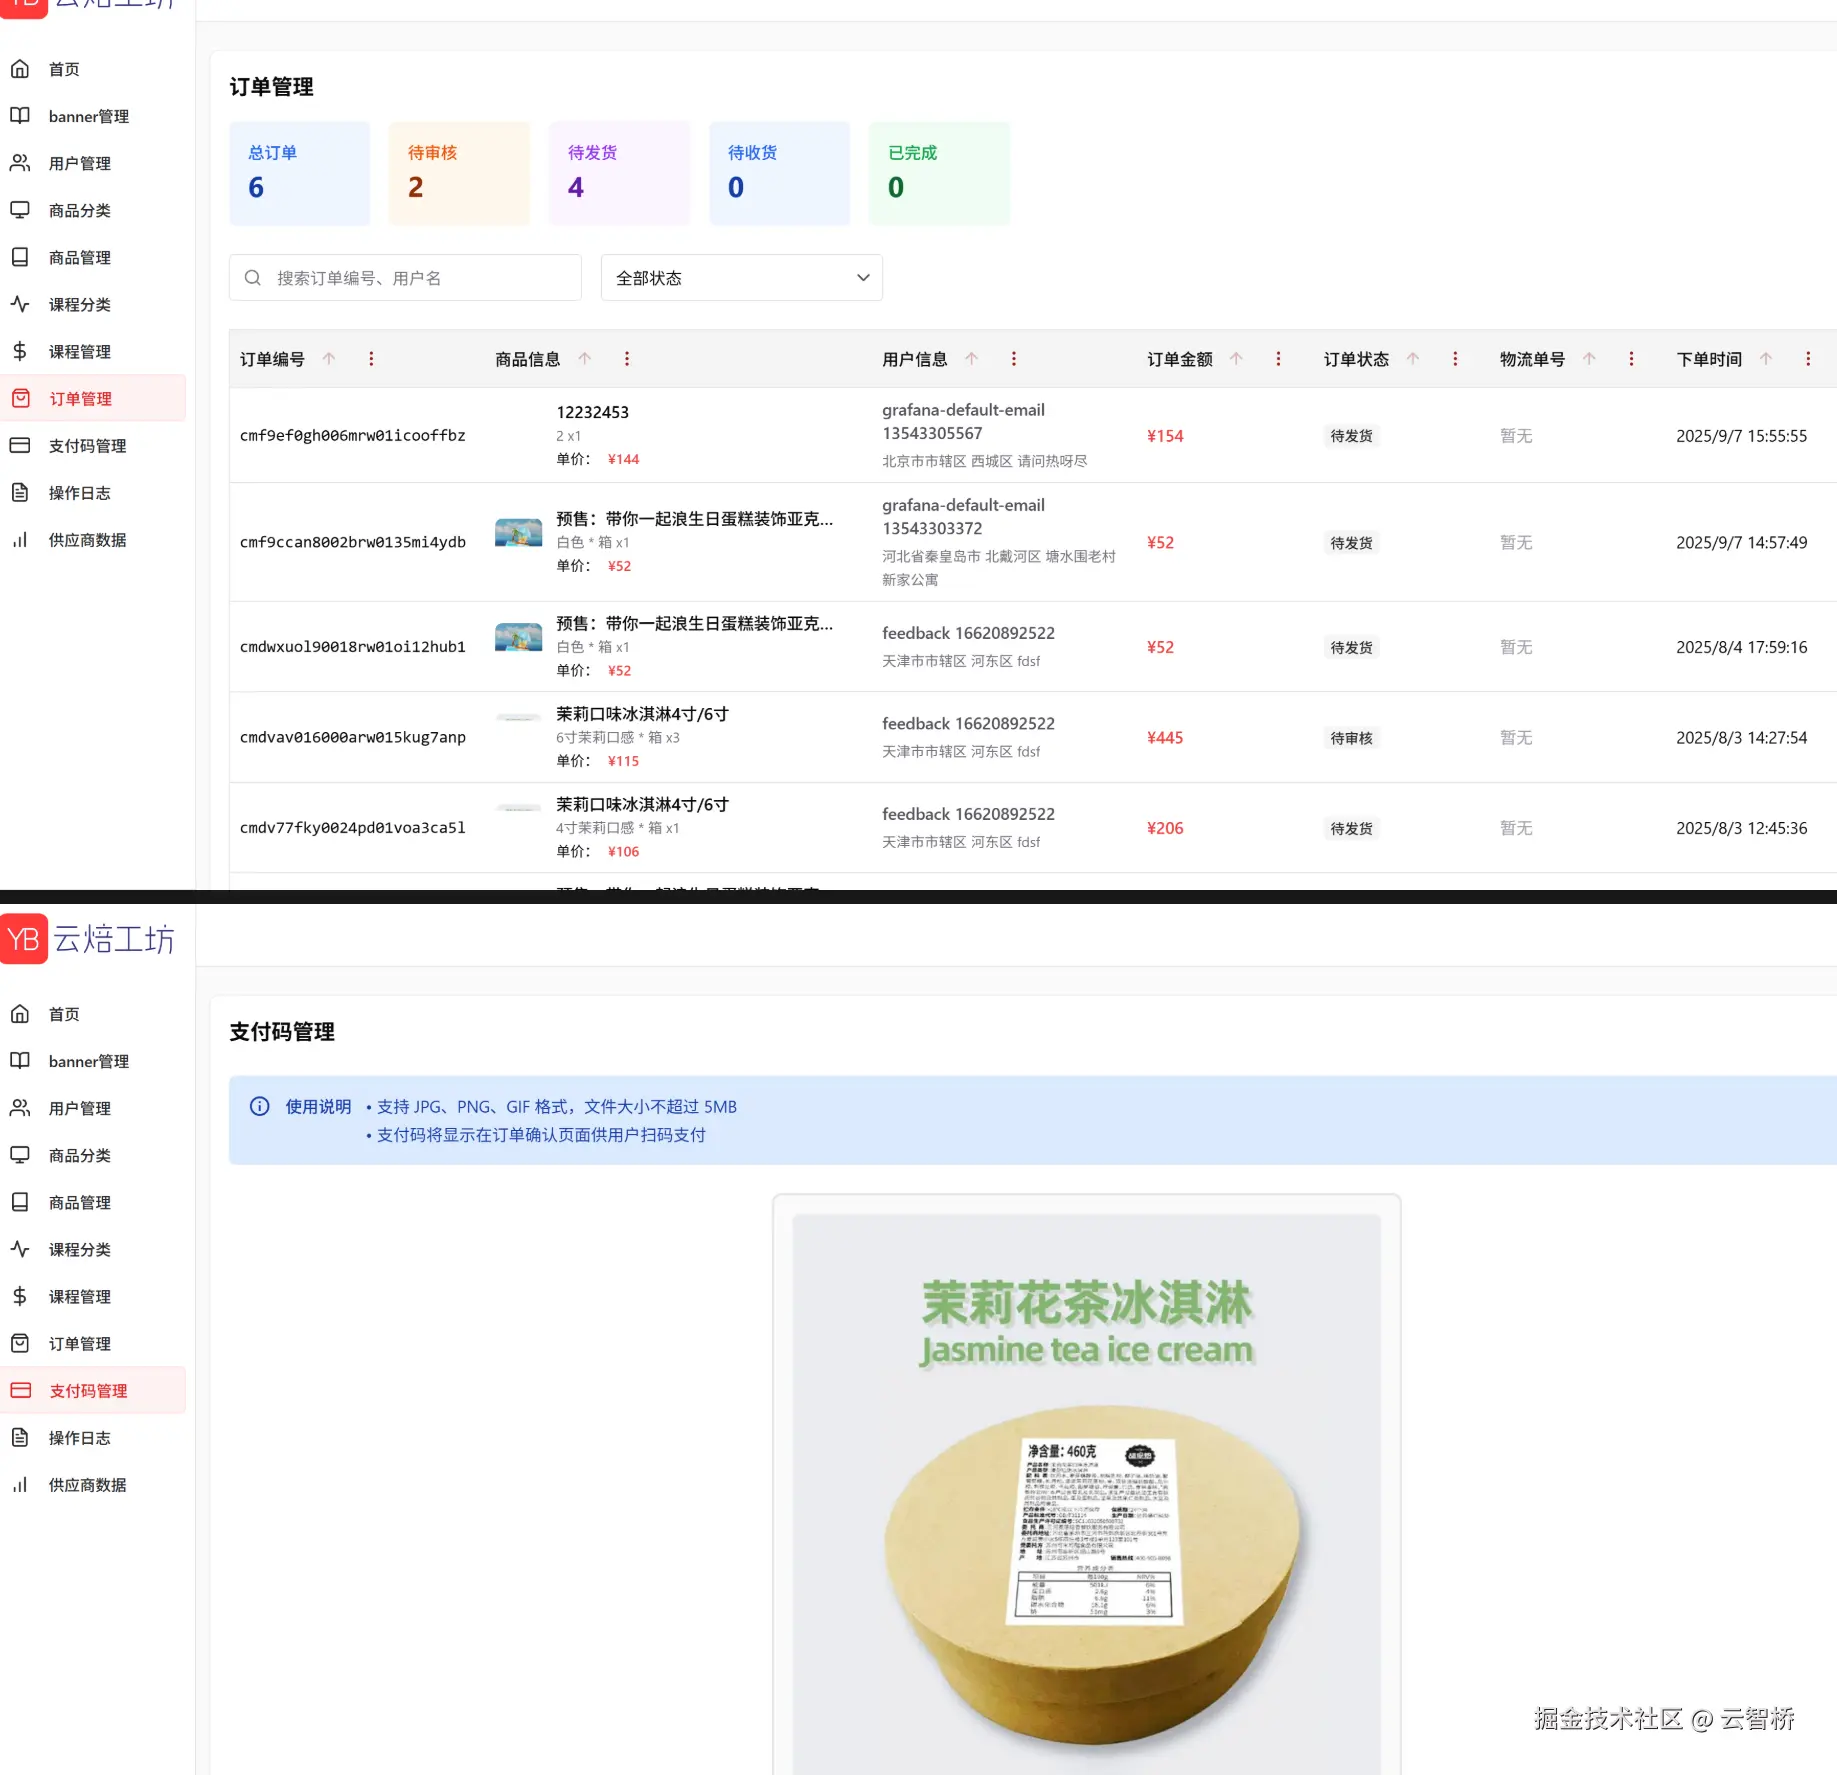Viewport: 1837px width, 1775px height.
Task: Open banner管理 from the 支付码管理 page sidebar
Action: (x=93, y=1061)
